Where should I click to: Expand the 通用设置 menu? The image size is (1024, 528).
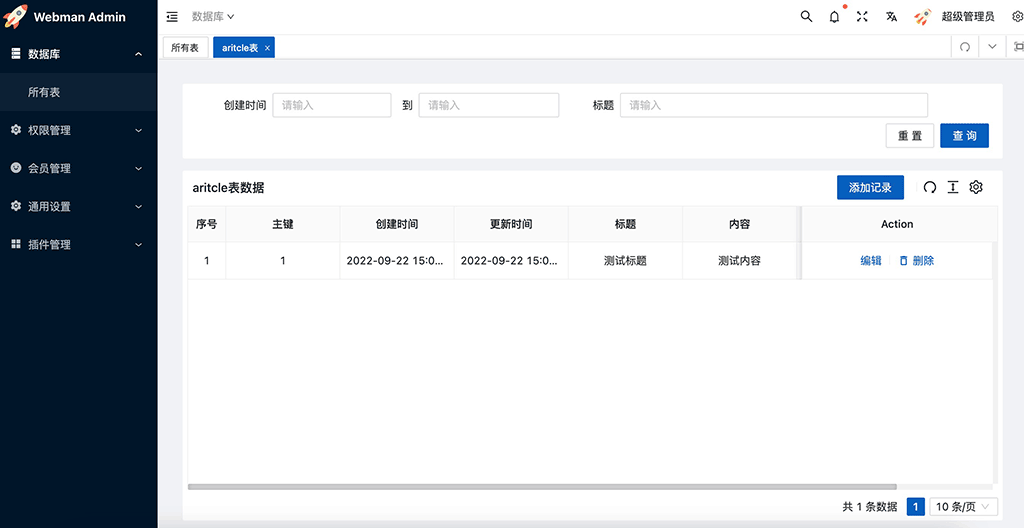[x=138, y=206]
